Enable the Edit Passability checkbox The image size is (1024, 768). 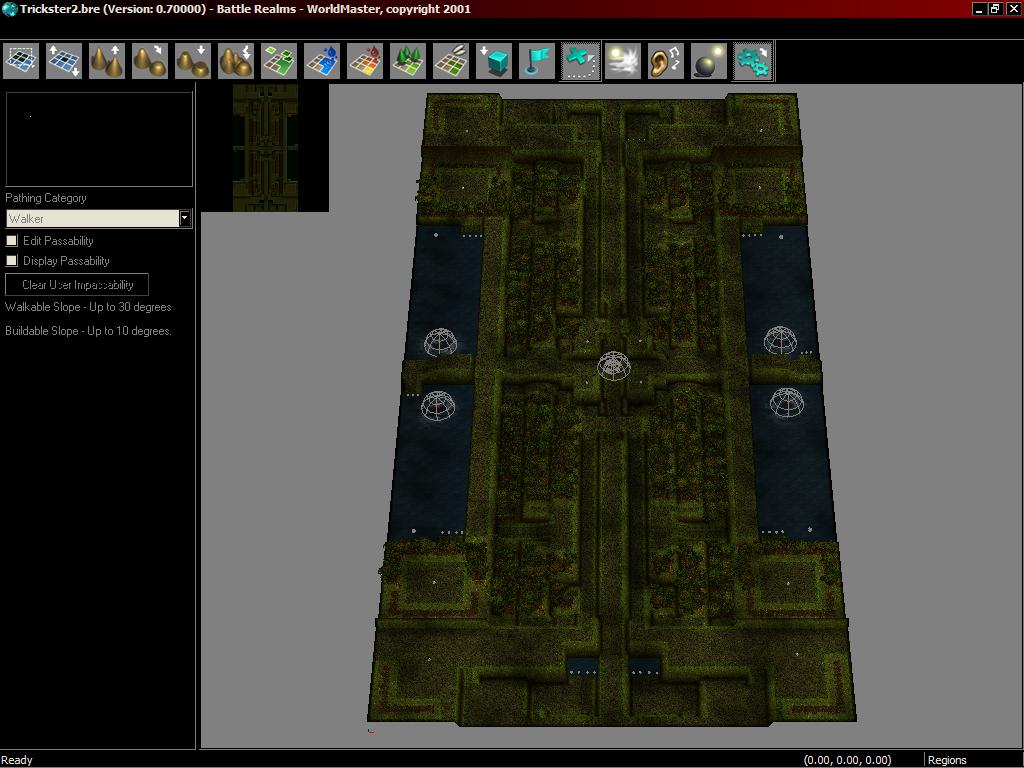12,241
